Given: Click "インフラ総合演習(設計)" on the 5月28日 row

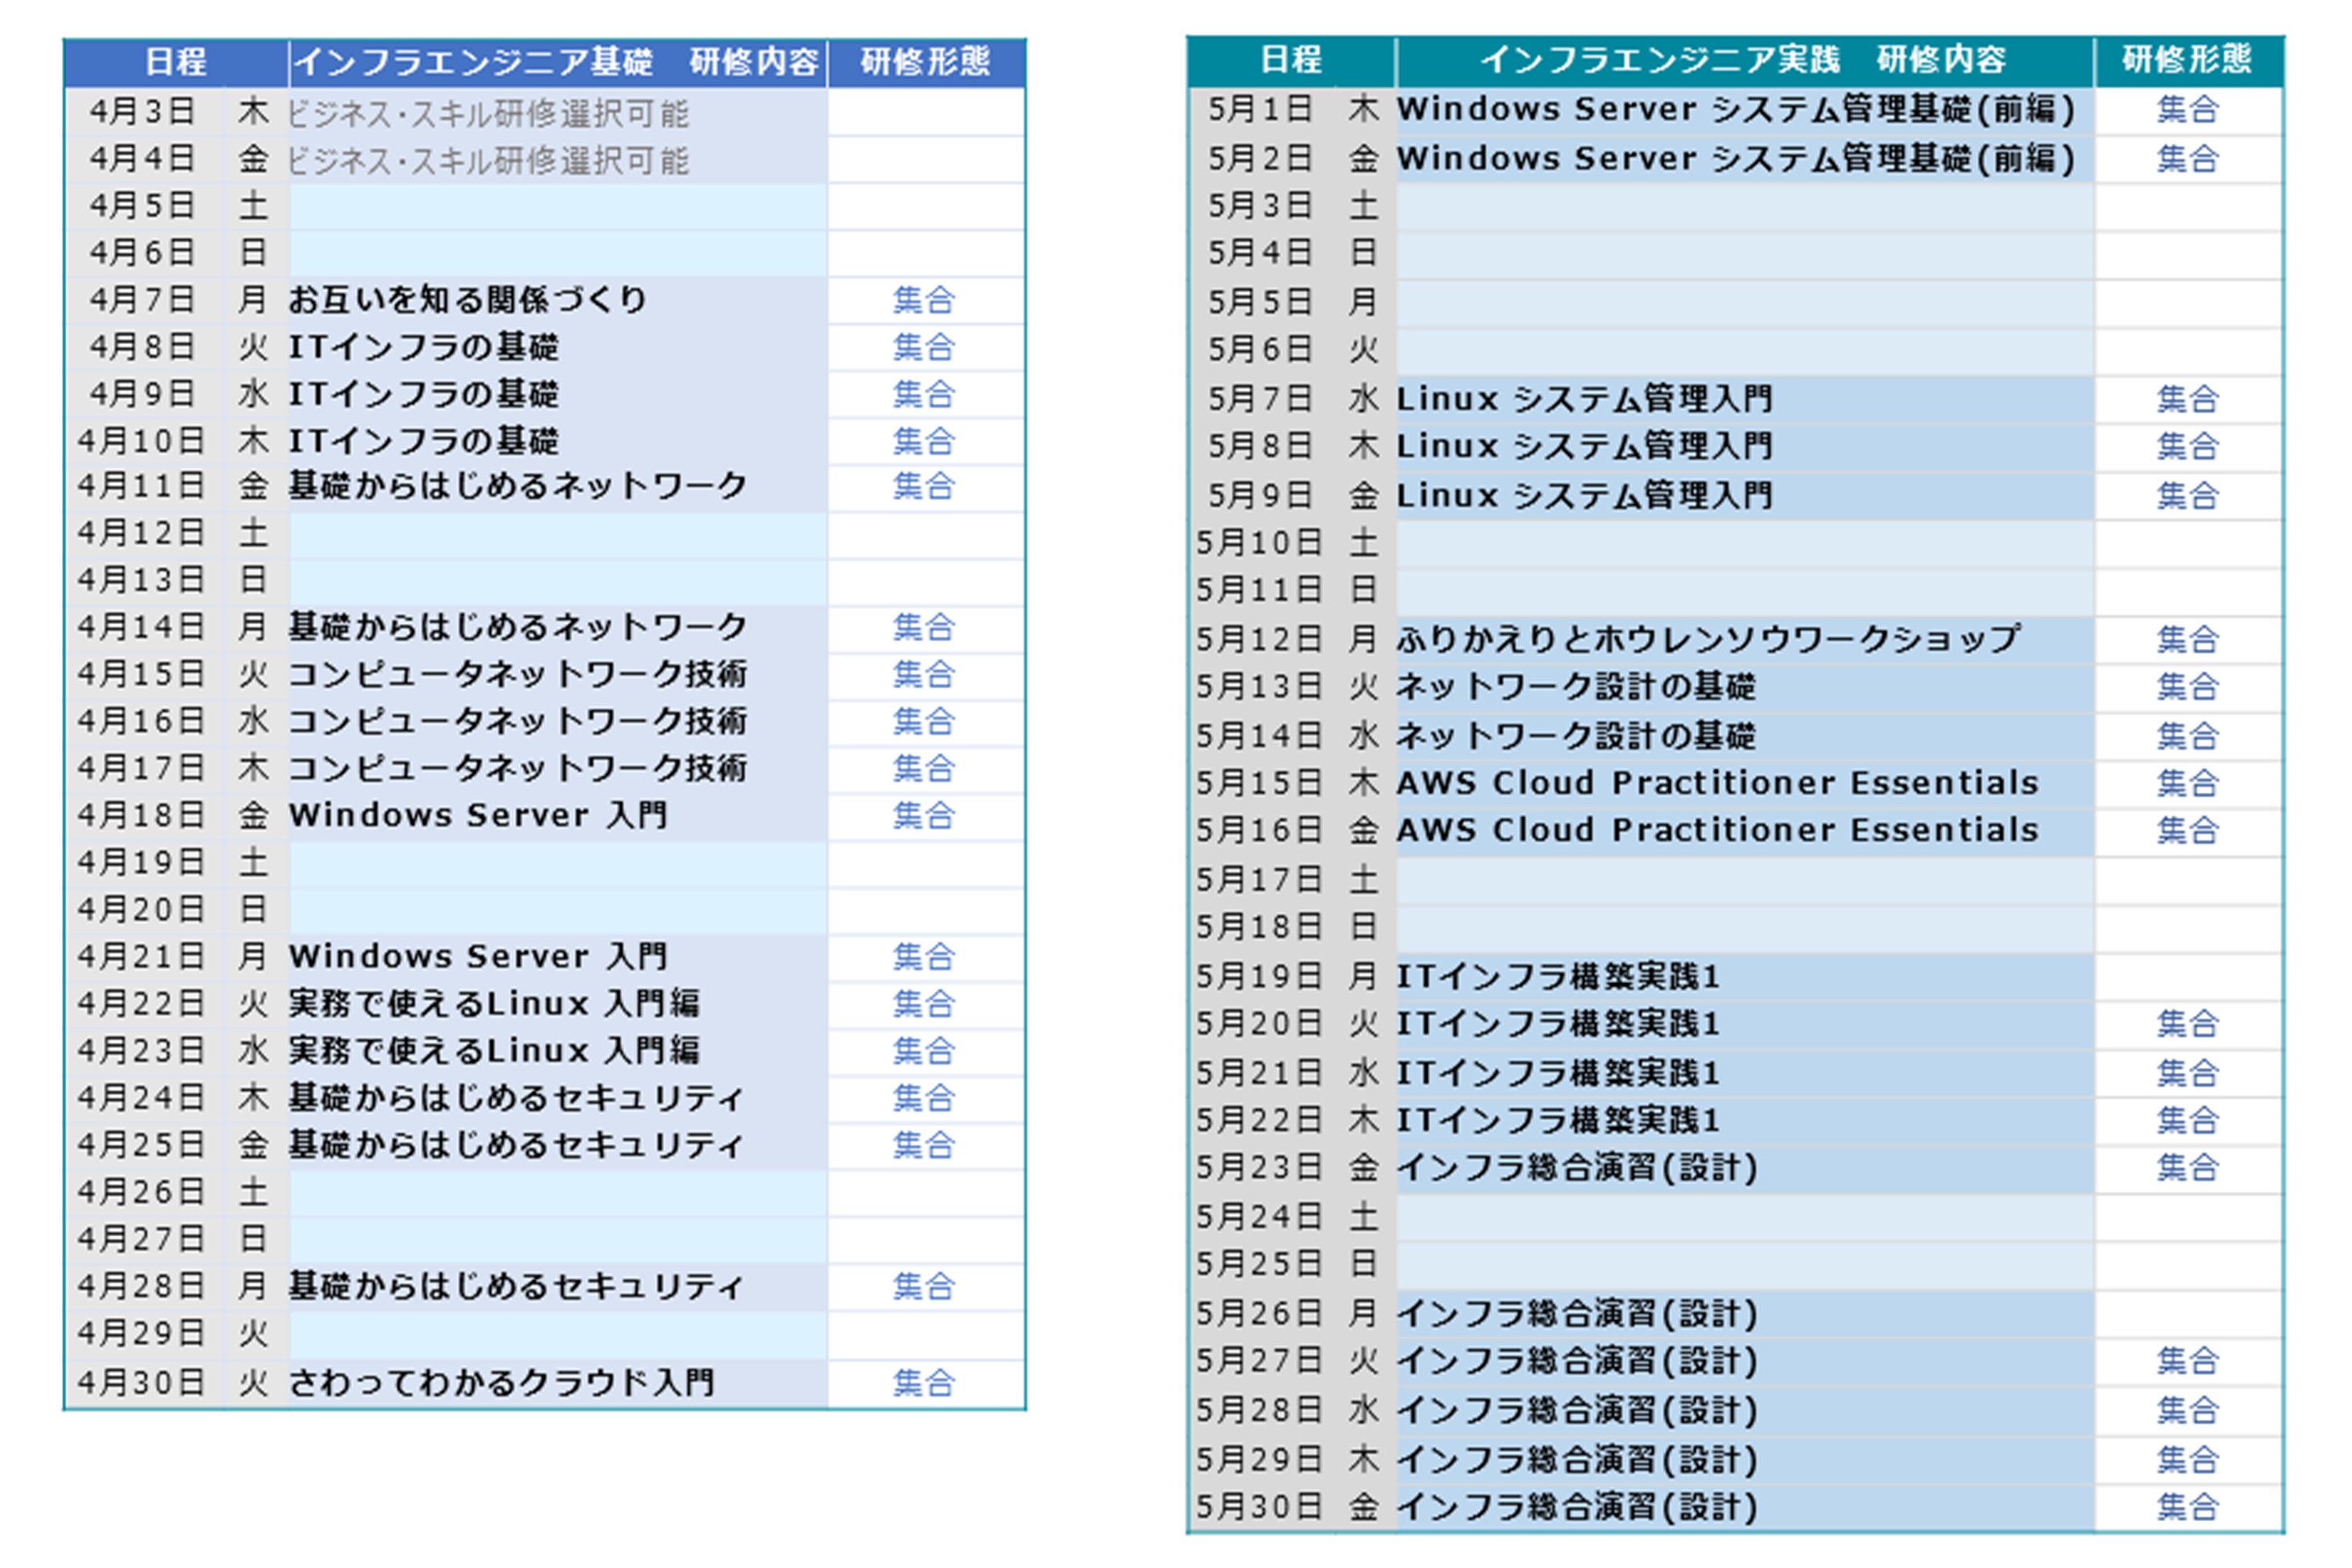Looking at the screenshot, I should [x=1577, y=1410].
